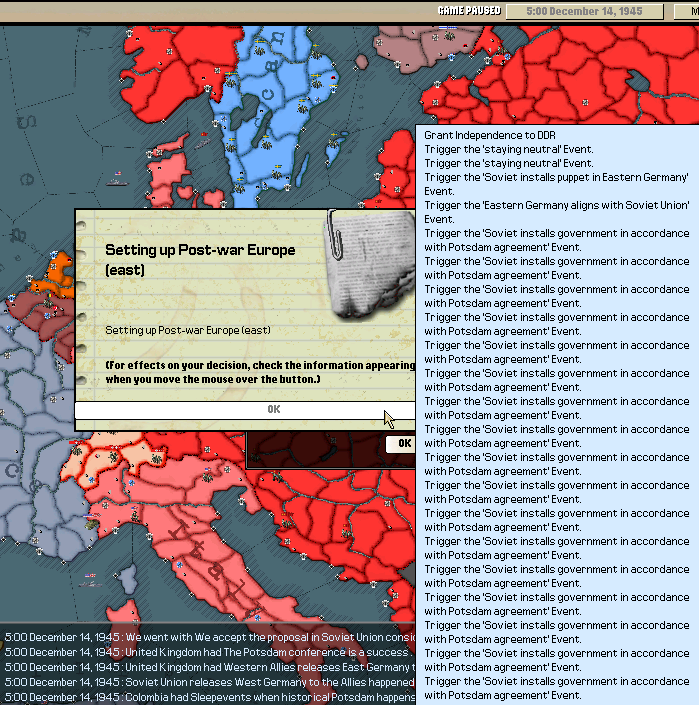
Task: Click the log entry 'We went with We accept the proposal'
Action: [x=209, y=637]
